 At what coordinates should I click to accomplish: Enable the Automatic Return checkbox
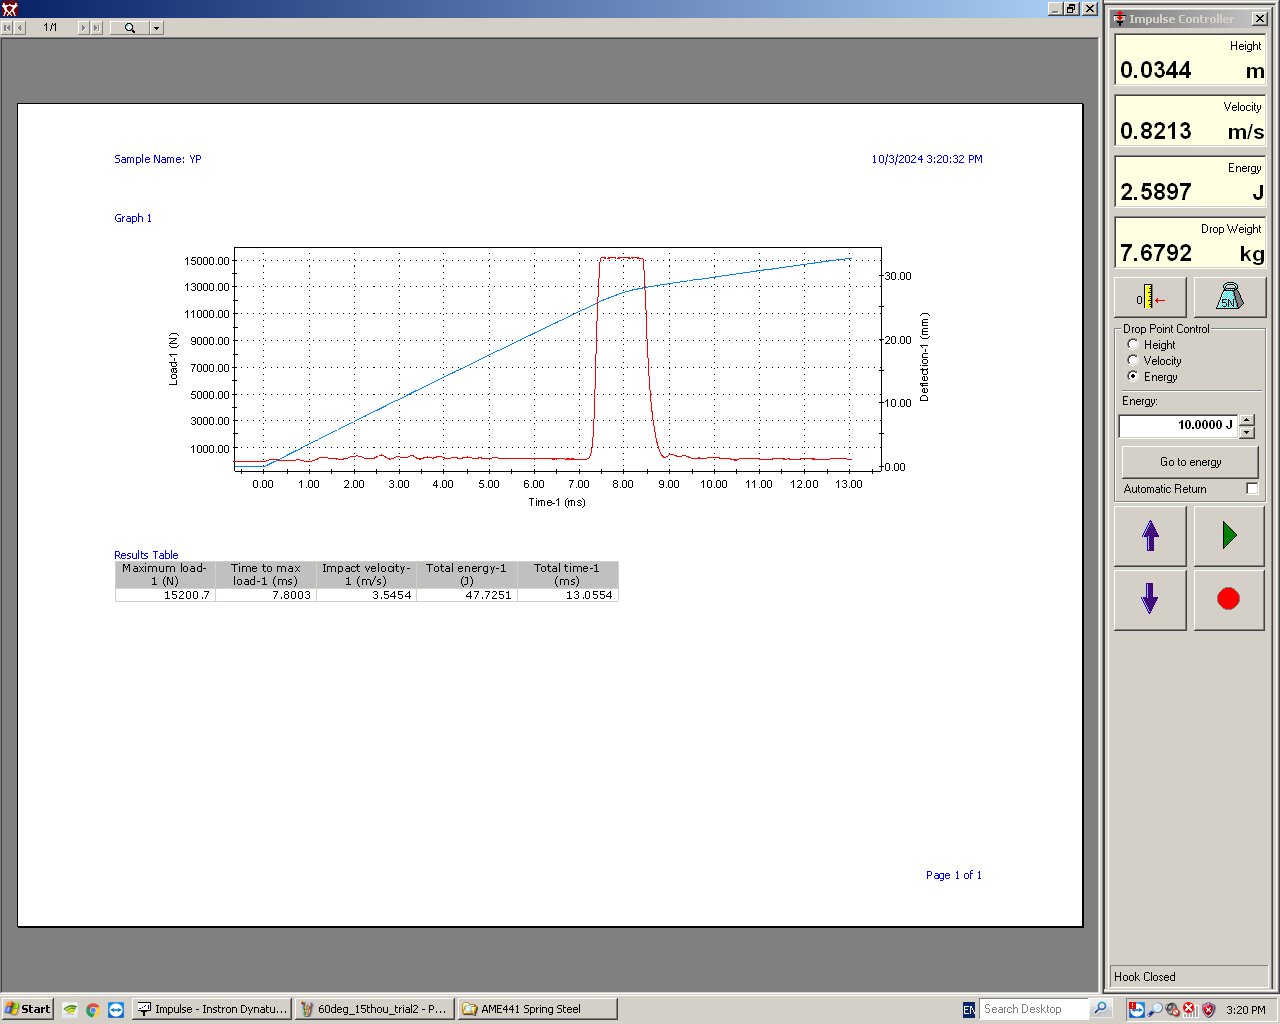tap(1252, 489)
